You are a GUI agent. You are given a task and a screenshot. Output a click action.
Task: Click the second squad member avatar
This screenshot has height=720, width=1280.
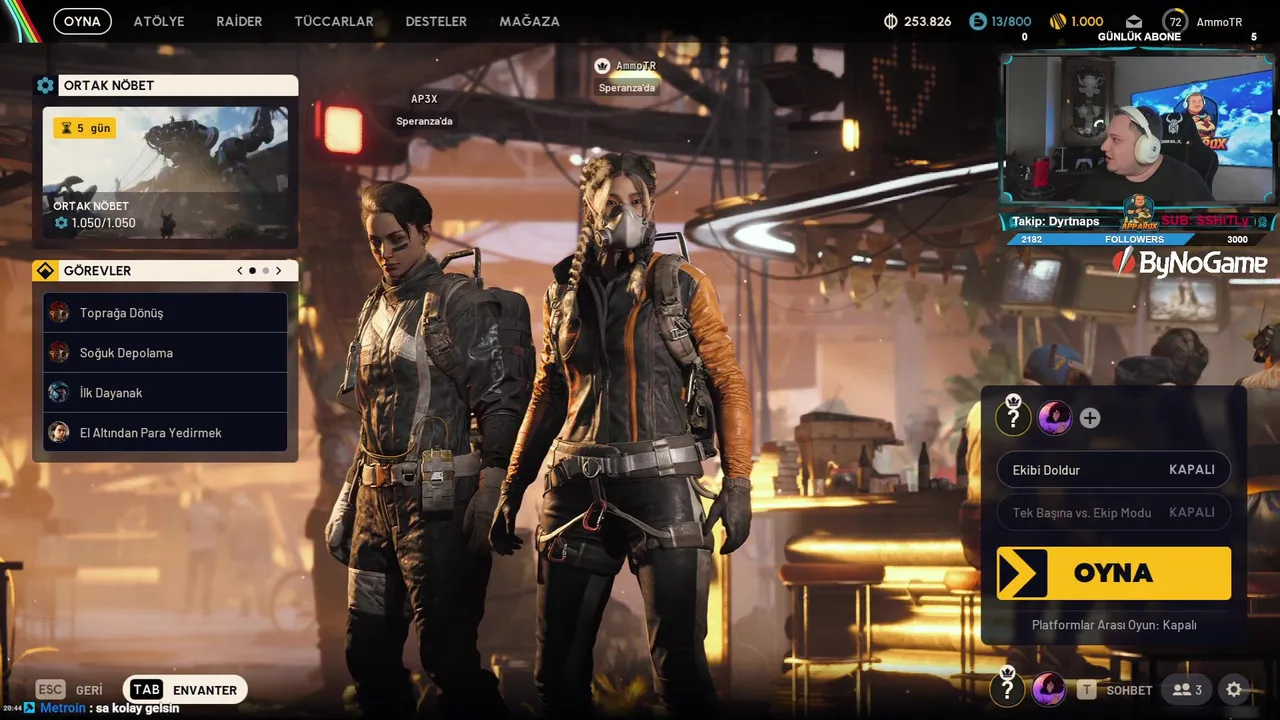pyautogui.click(x=1055, y=418)
